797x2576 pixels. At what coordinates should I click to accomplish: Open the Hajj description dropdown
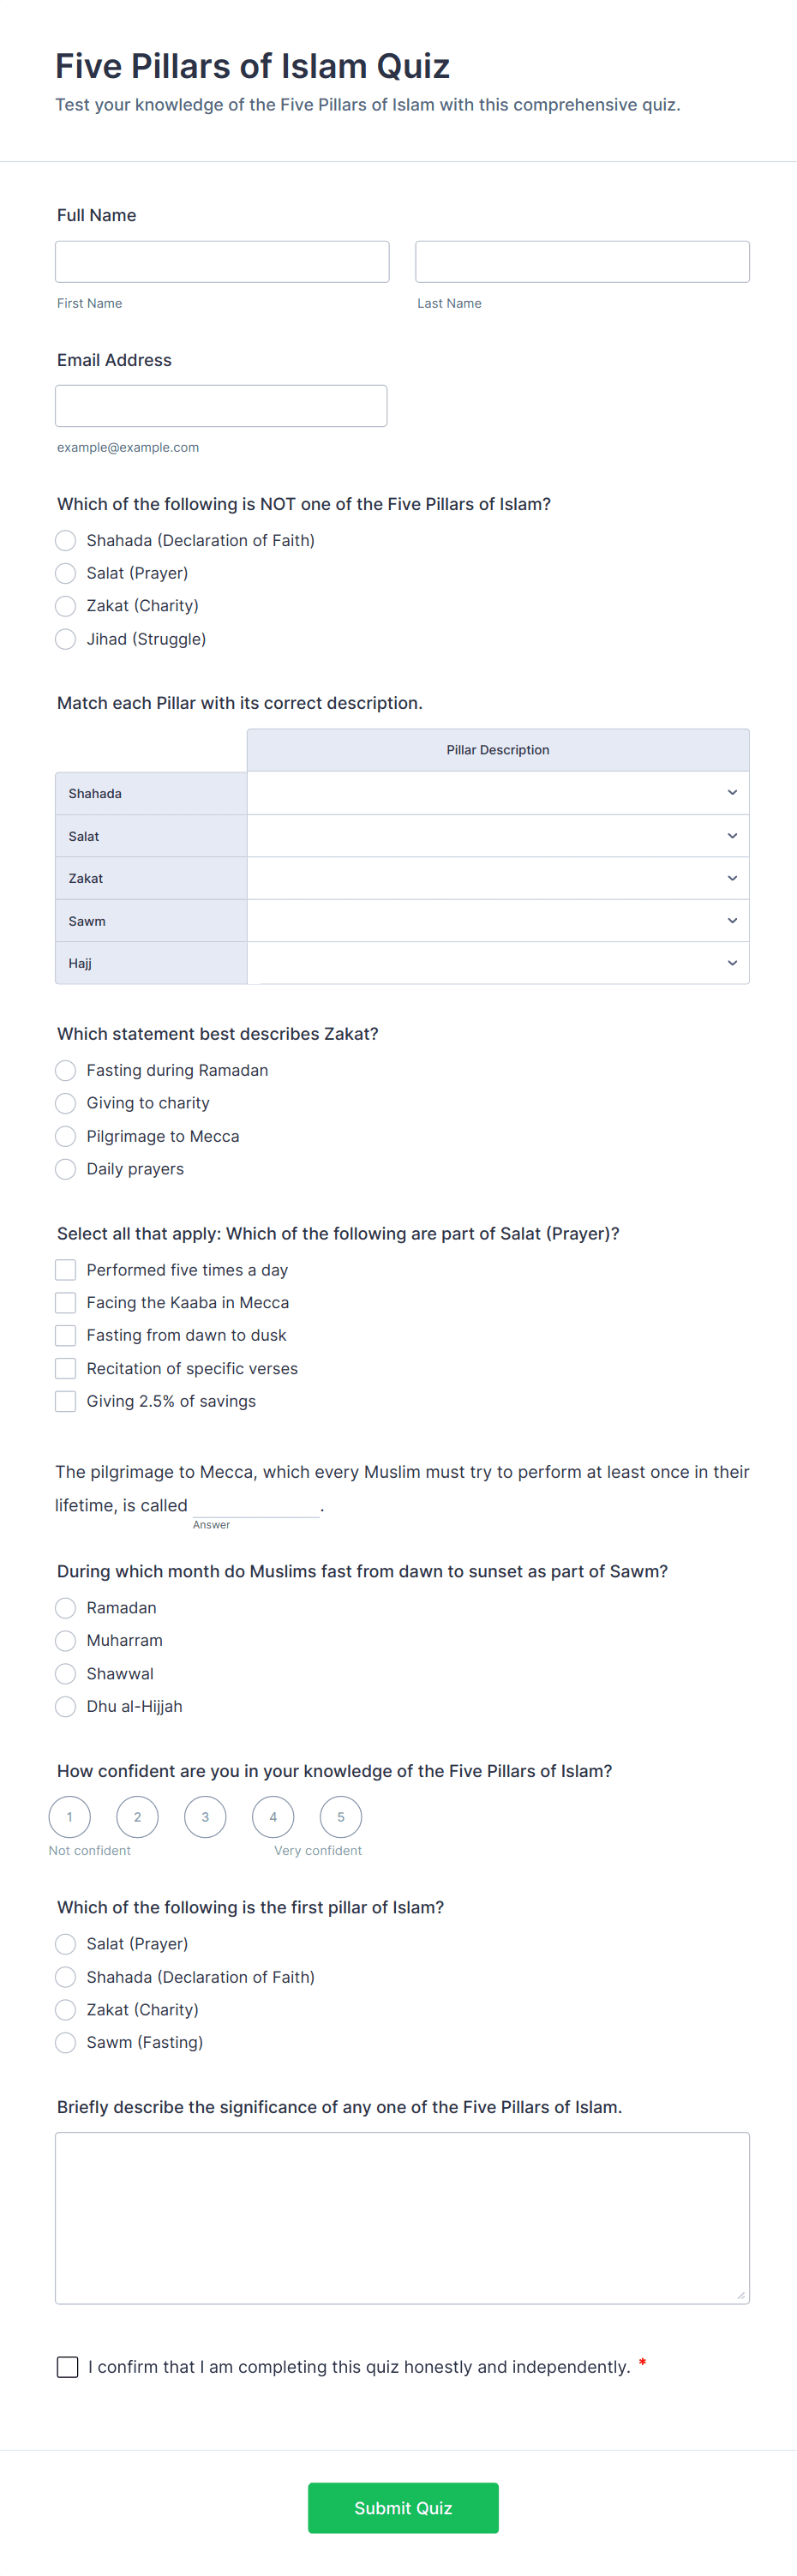click(x=498, y=963)
